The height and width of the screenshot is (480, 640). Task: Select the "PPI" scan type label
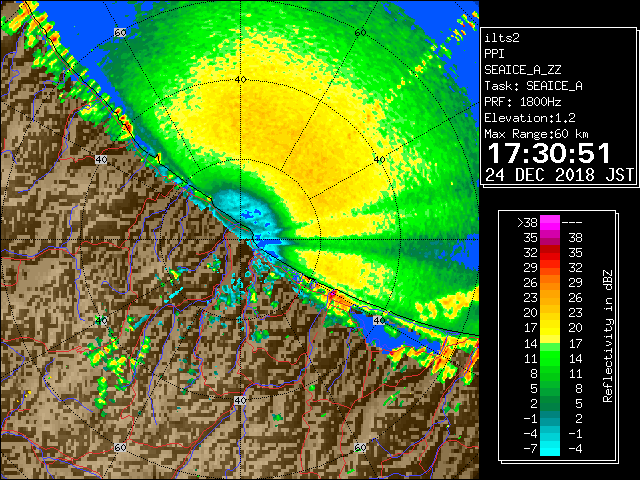[x=494, y=54]
